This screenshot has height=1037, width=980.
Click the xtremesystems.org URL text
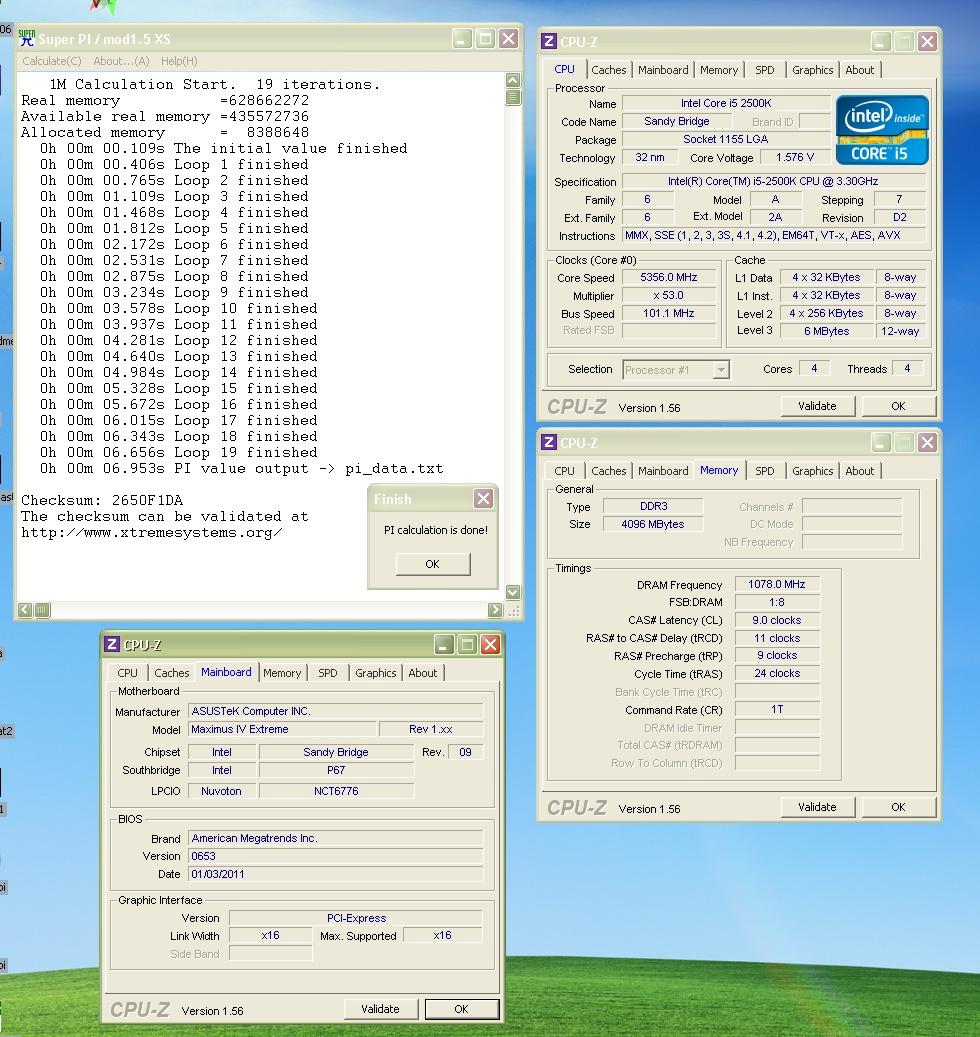(x=152, y=533)
